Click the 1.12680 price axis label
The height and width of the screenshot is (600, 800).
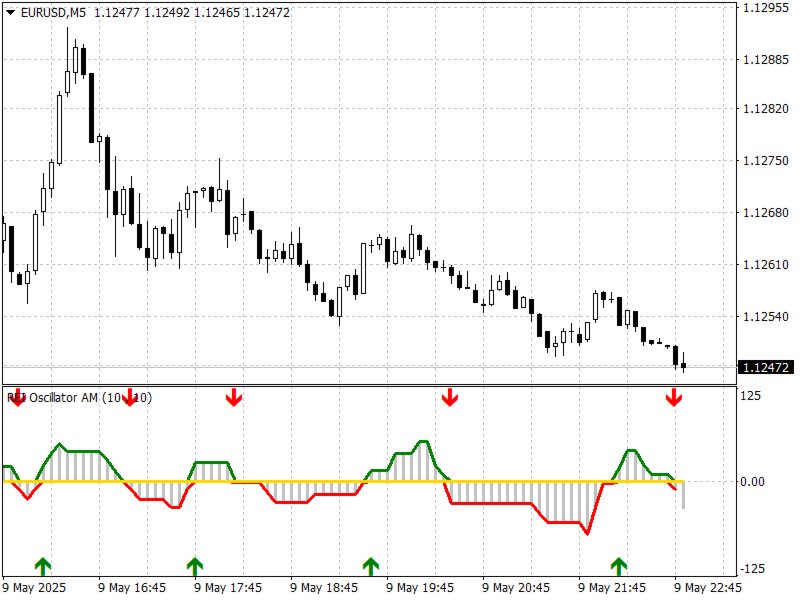(x=766, y=213)
